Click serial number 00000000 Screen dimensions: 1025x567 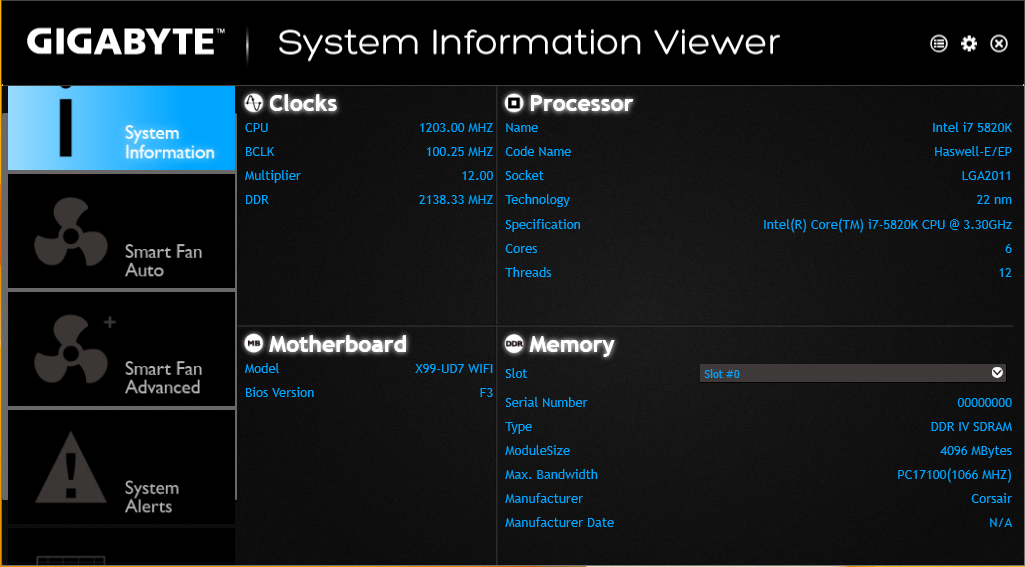pos(984,403)
